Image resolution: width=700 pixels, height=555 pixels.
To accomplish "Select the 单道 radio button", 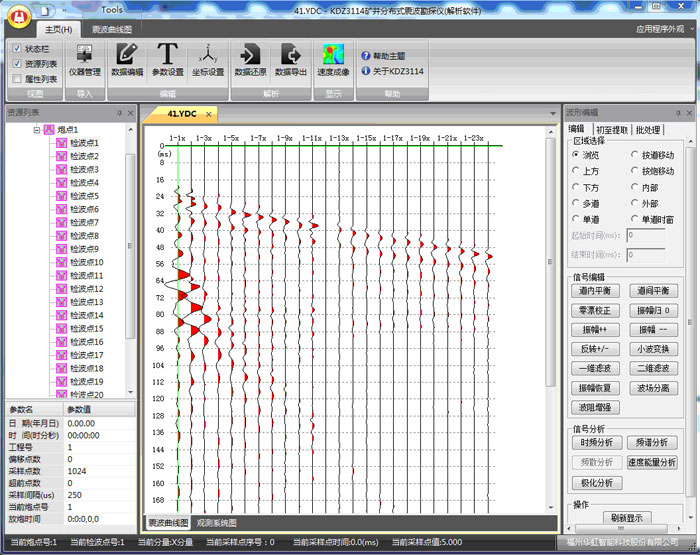I will coord(575,219).
